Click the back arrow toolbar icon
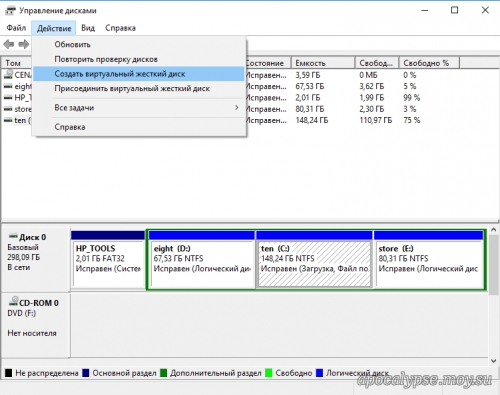The image size is (500, 395). tap(9, 44)
